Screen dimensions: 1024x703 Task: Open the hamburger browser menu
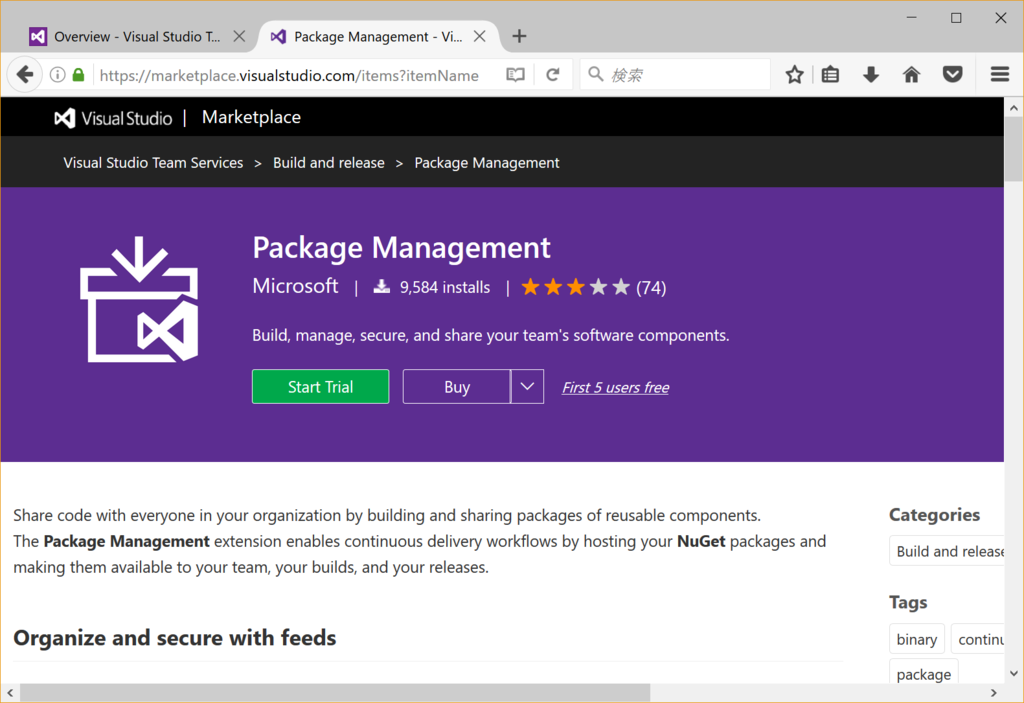(x=1000, y=74)
